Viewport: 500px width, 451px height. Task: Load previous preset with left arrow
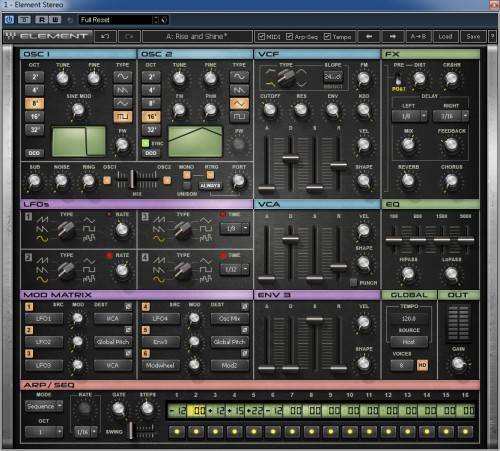click(369, 36)
